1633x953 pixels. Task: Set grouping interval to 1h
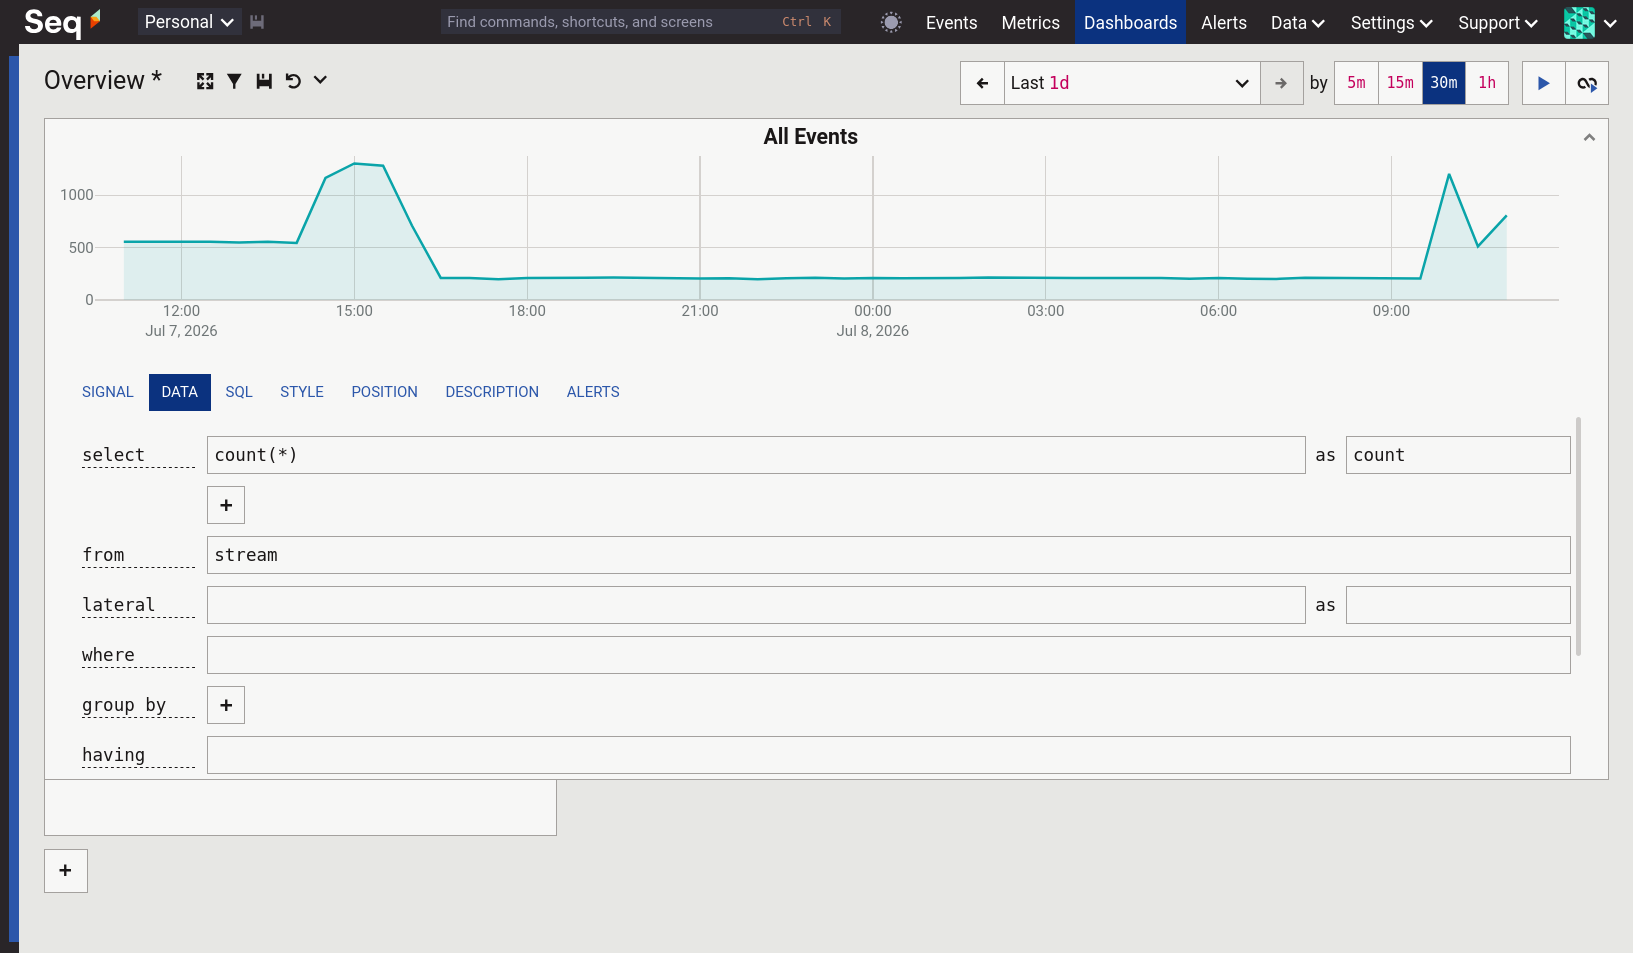tap(1487, 83)
